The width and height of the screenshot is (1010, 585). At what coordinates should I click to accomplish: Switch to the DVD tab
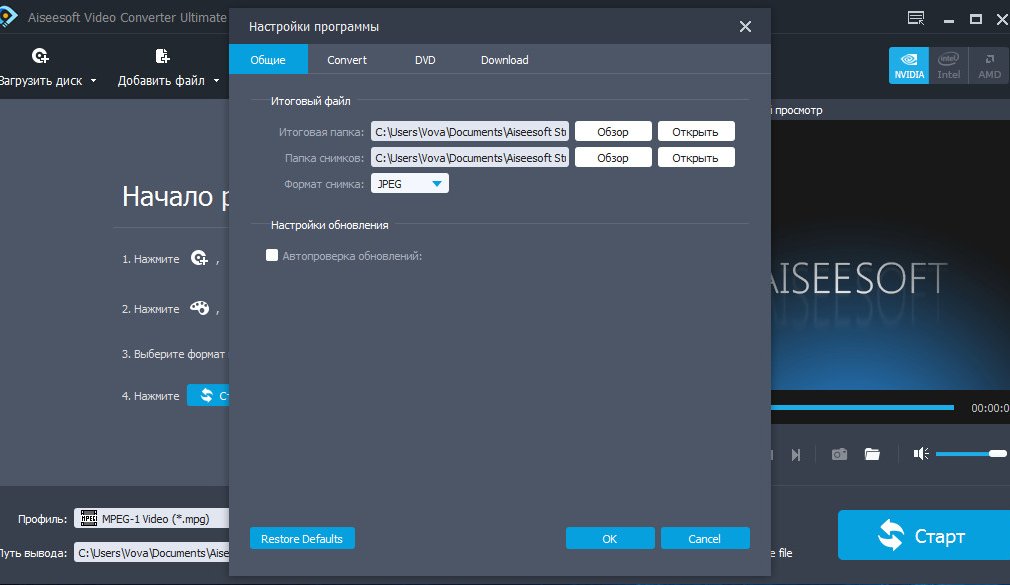pos(425,60)
